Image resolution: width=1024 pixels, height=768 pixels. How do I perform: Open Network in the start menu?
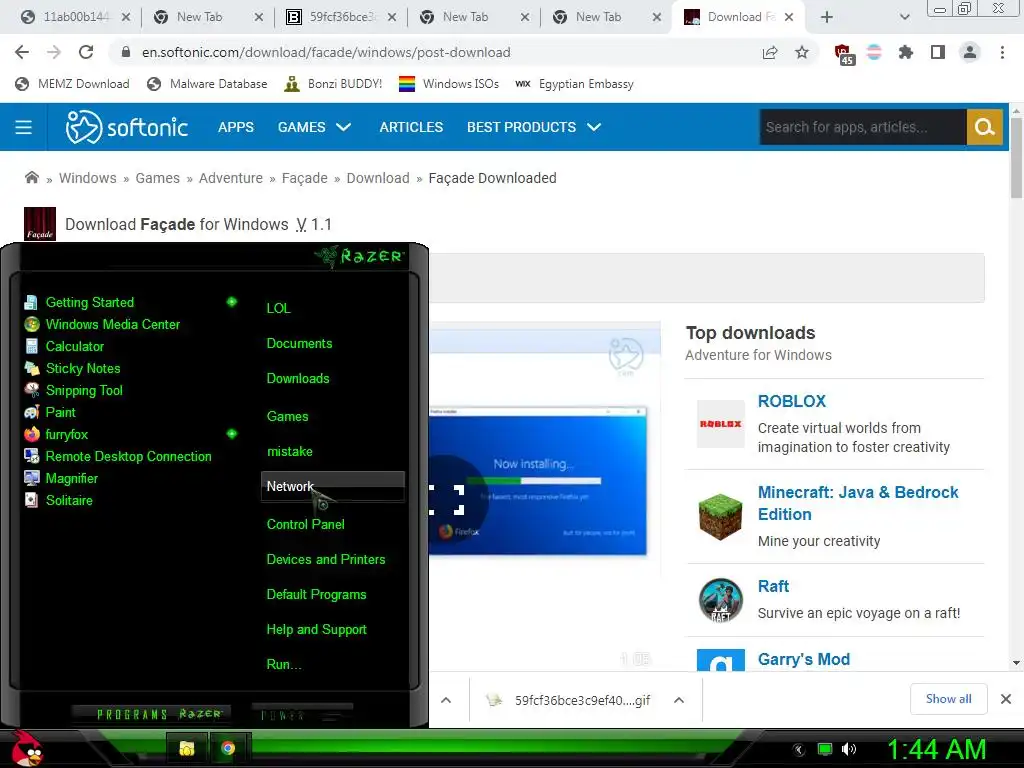click(x=332, y=487)
